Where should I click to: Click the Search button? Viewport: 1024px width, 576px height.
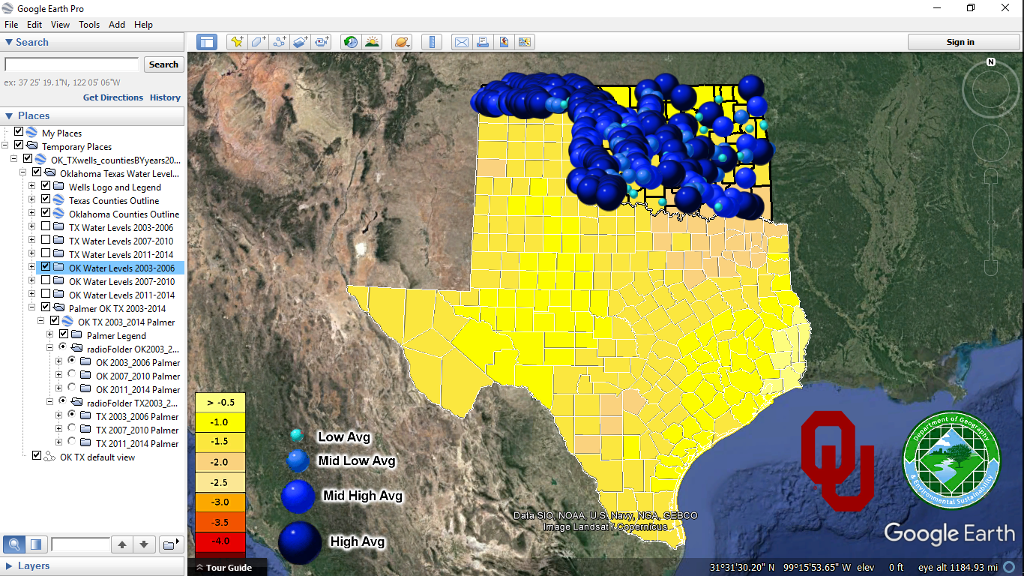pos(163,65)
